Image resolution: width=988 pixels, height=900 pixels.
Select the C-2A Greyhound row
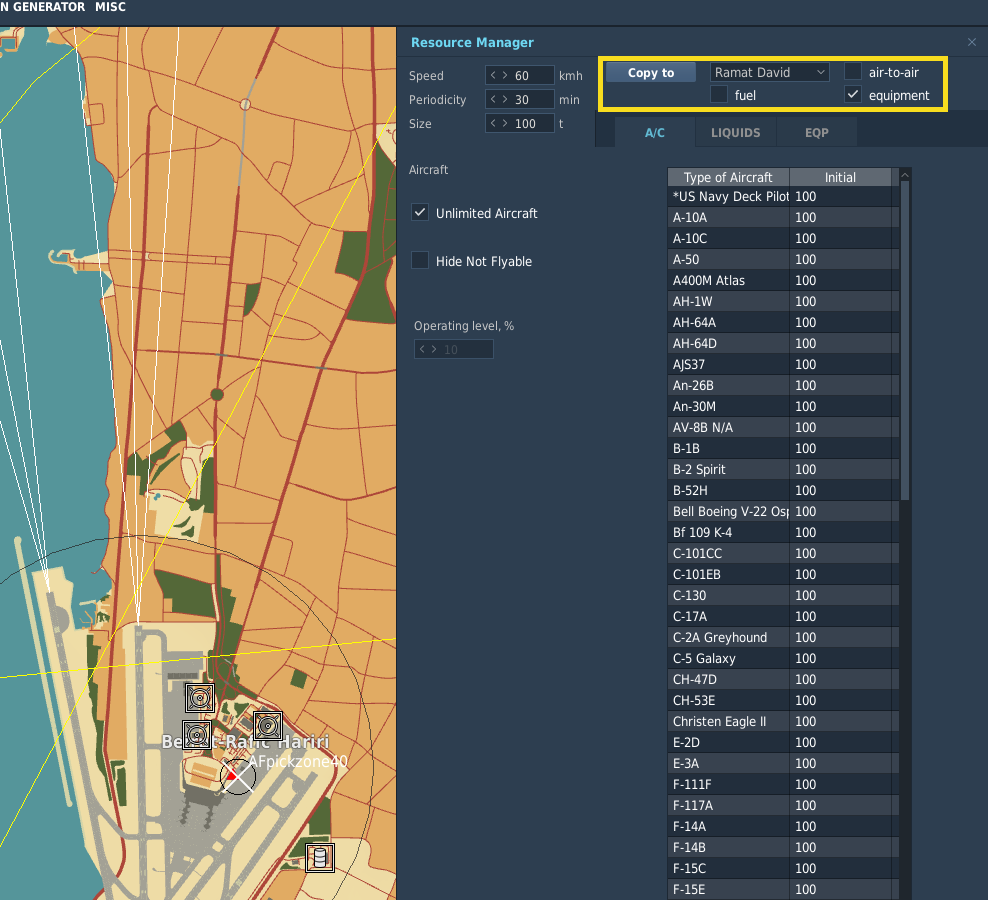click(x=783, y=637)
